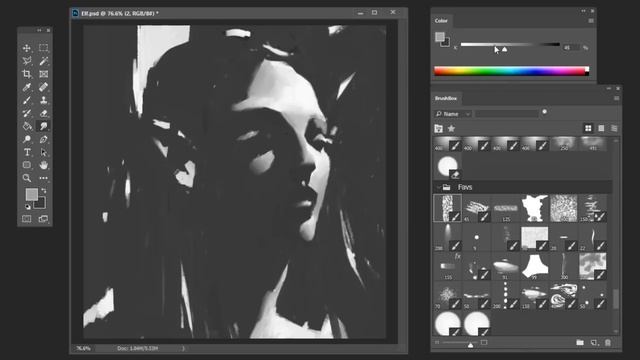
Task: Select the speckled texture brush preset
Action: pyautogui.click(x=564, y=208)
